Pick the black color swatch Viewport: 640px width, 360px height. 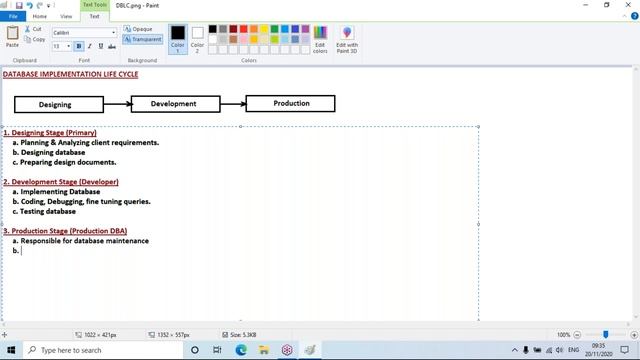tap(213, 29)
